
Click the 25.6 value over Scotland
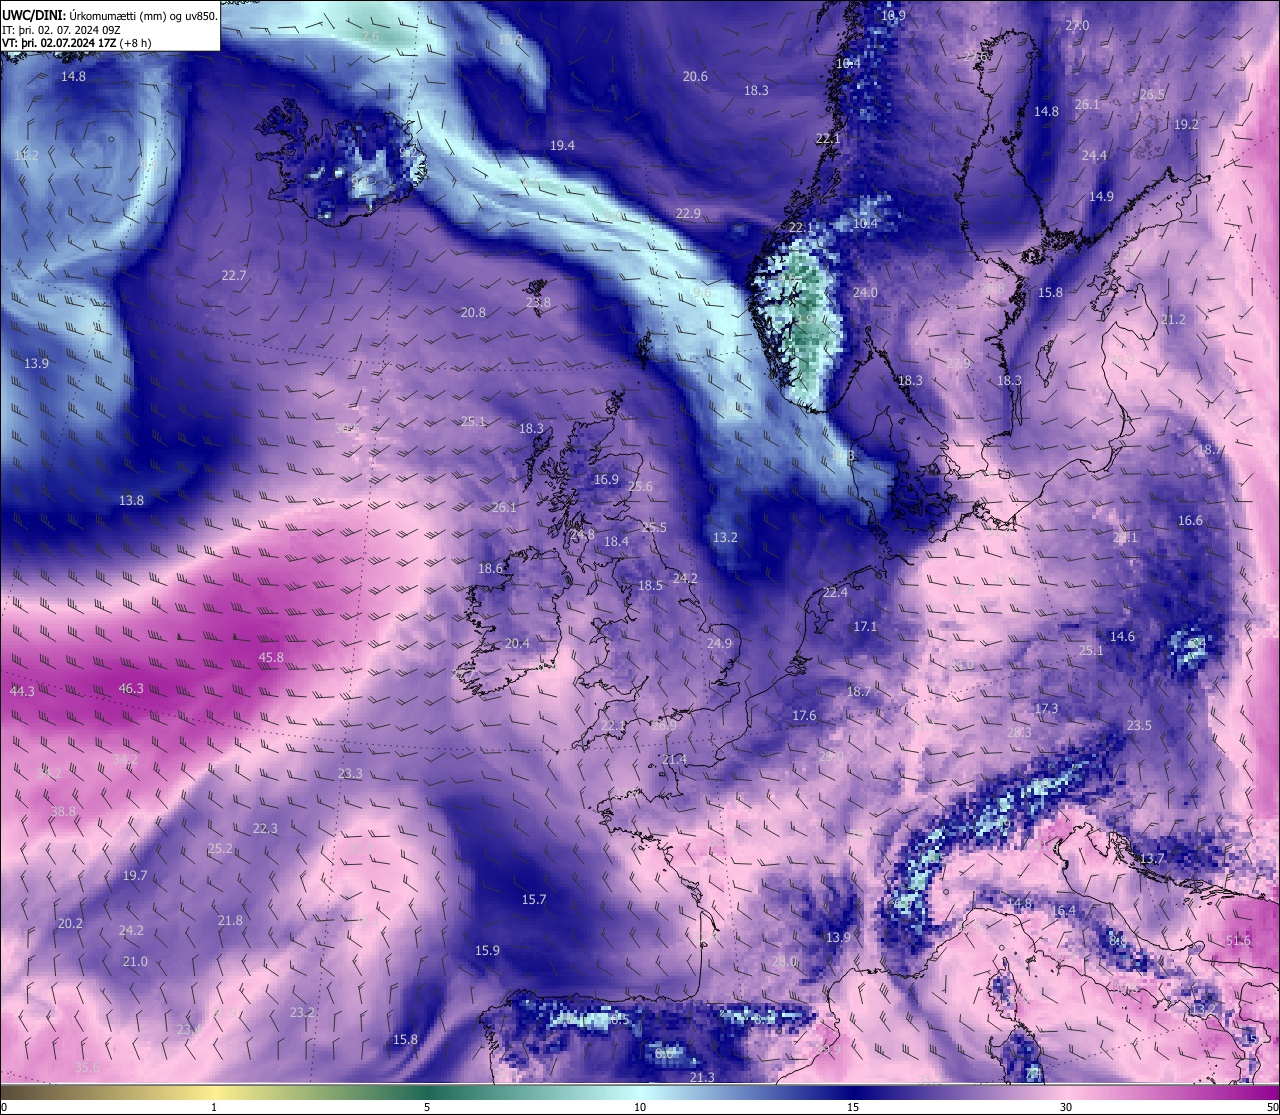click(640, 486)
